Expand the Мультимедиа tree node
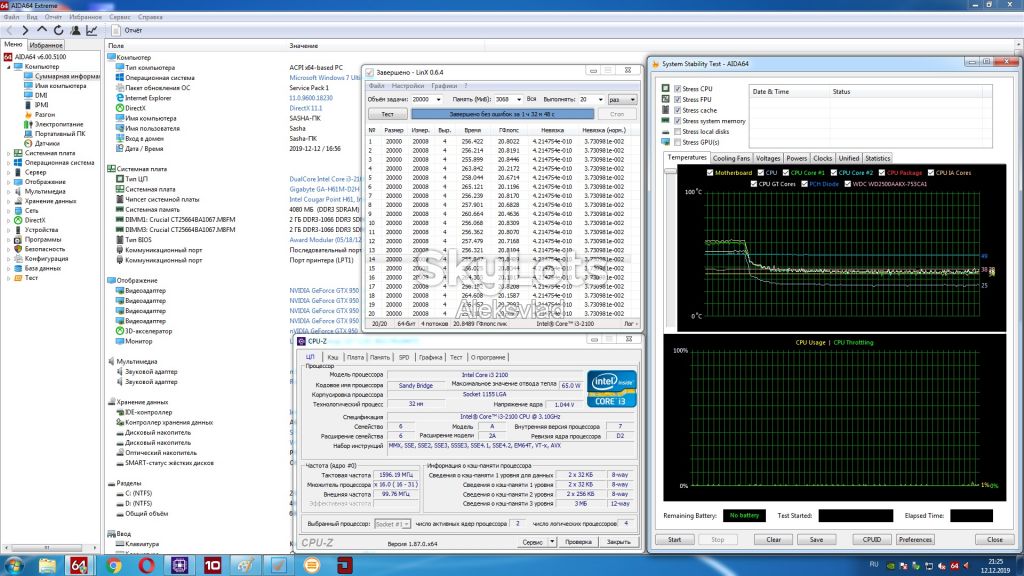 point(8,191)
